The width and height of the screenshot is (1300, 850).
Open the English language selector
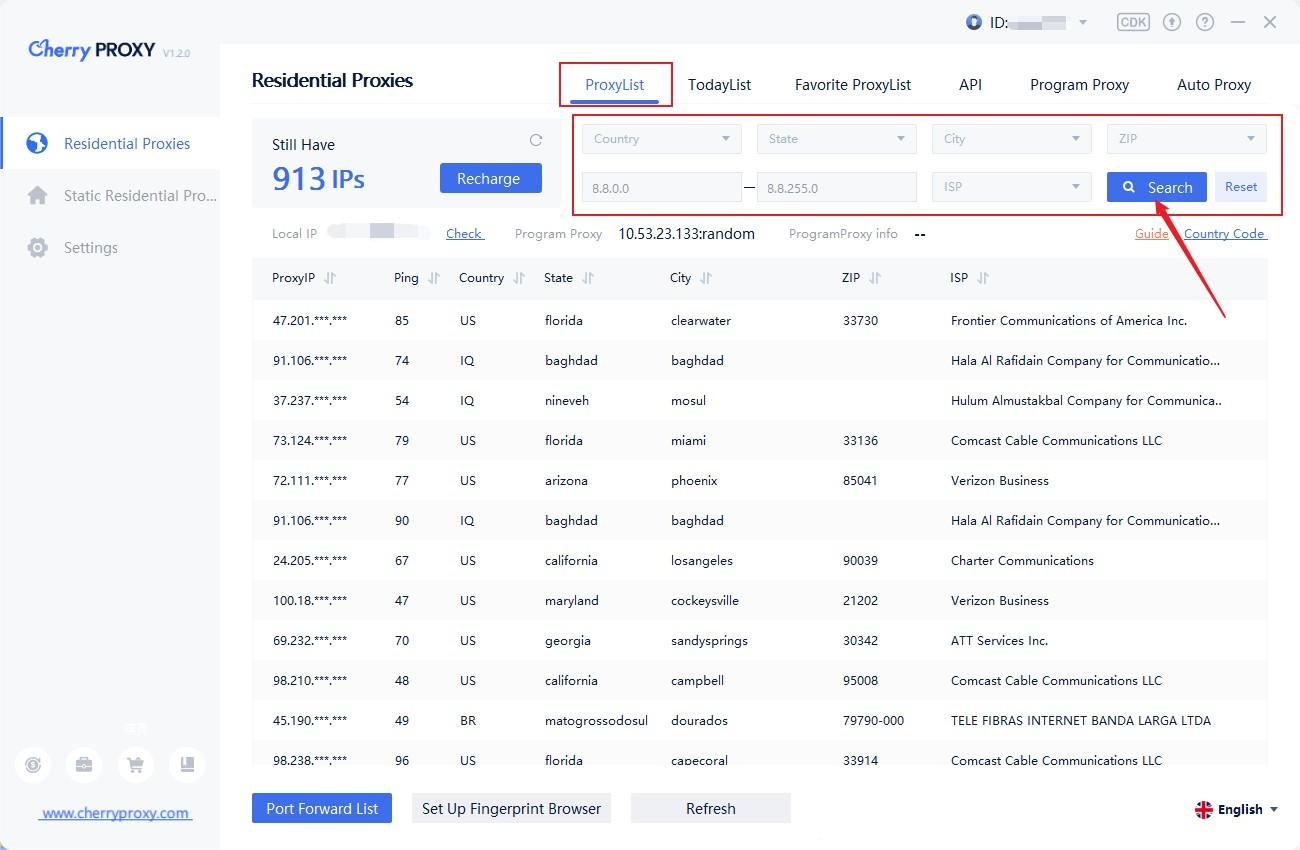click(1237, 809)
